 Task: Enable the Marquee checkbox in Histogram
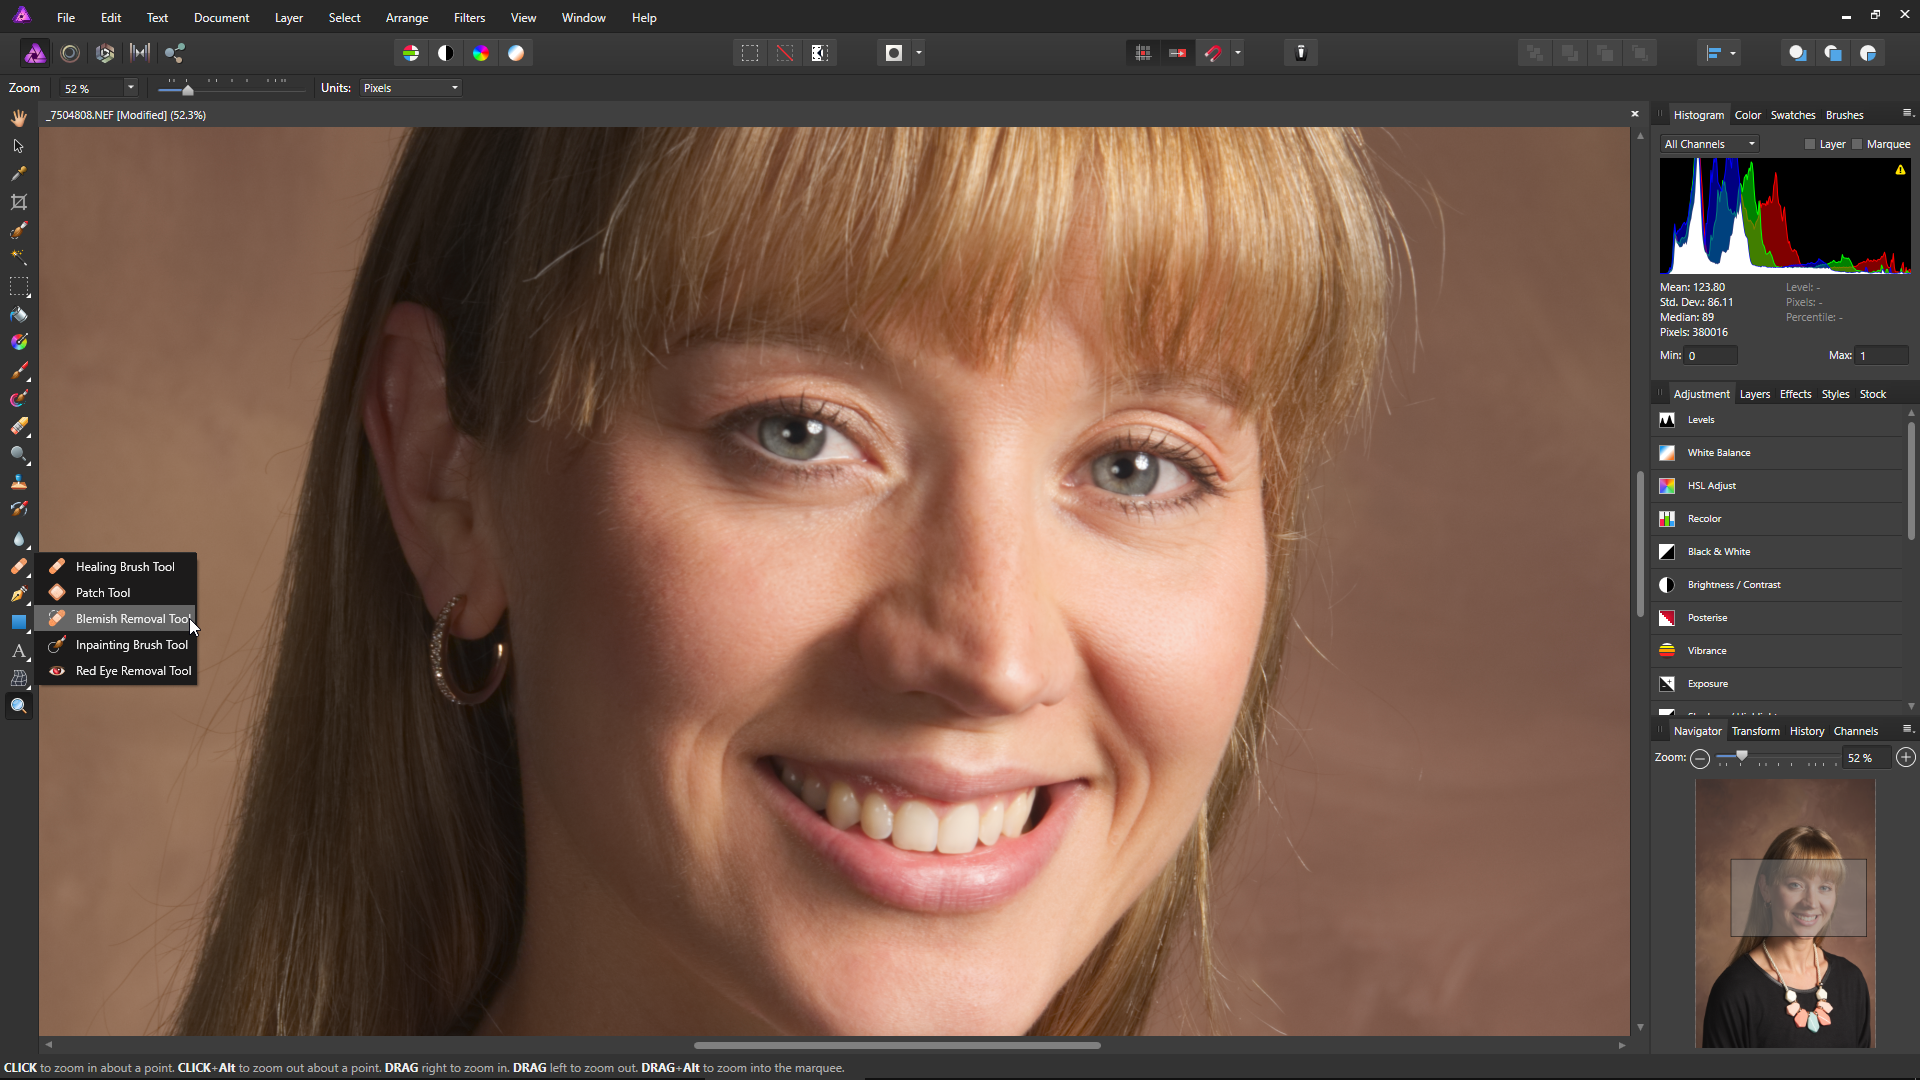(x=1857, y=144)
